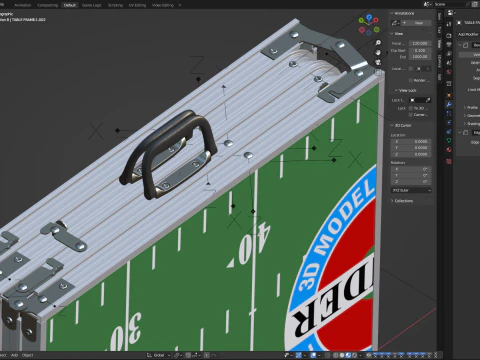This screenshot has height=360, width=480.
Task: Click the Scene name selector field
Action: click(450, 4)
